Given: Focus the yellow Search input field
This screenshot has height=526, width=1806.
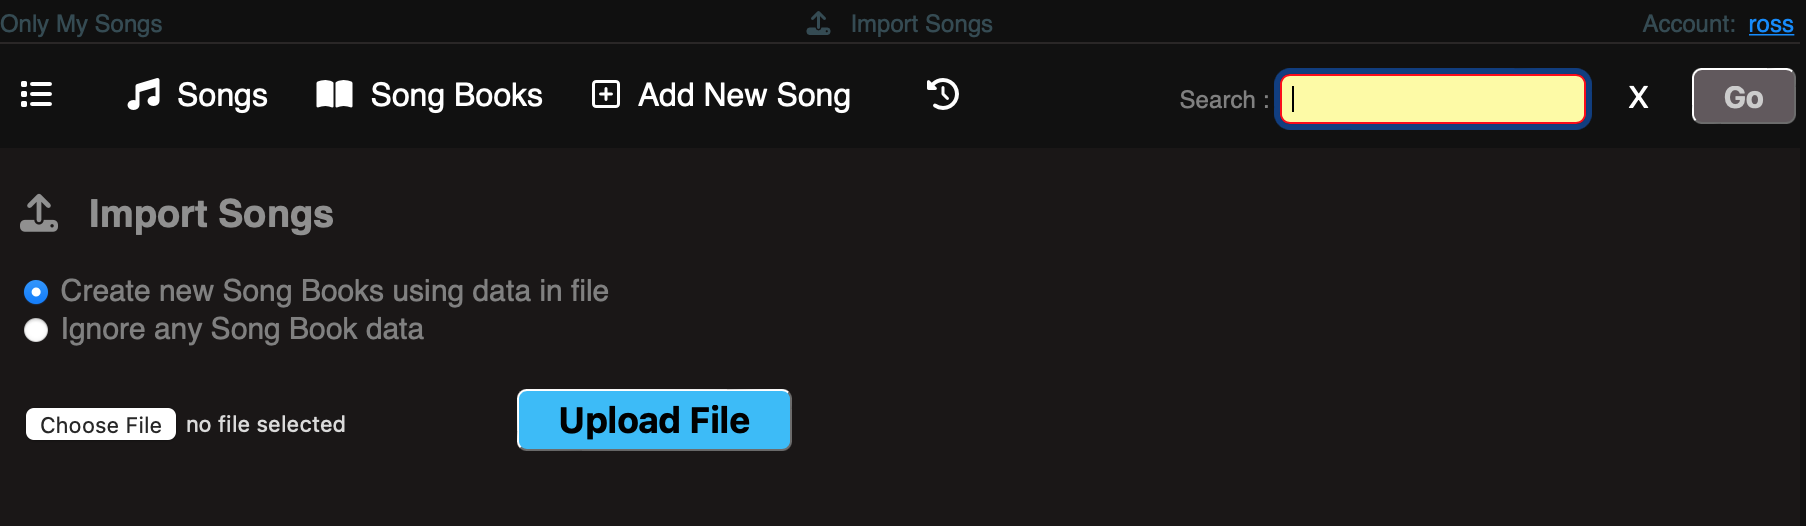Looking at the screenshot, I should point(1433,98).
